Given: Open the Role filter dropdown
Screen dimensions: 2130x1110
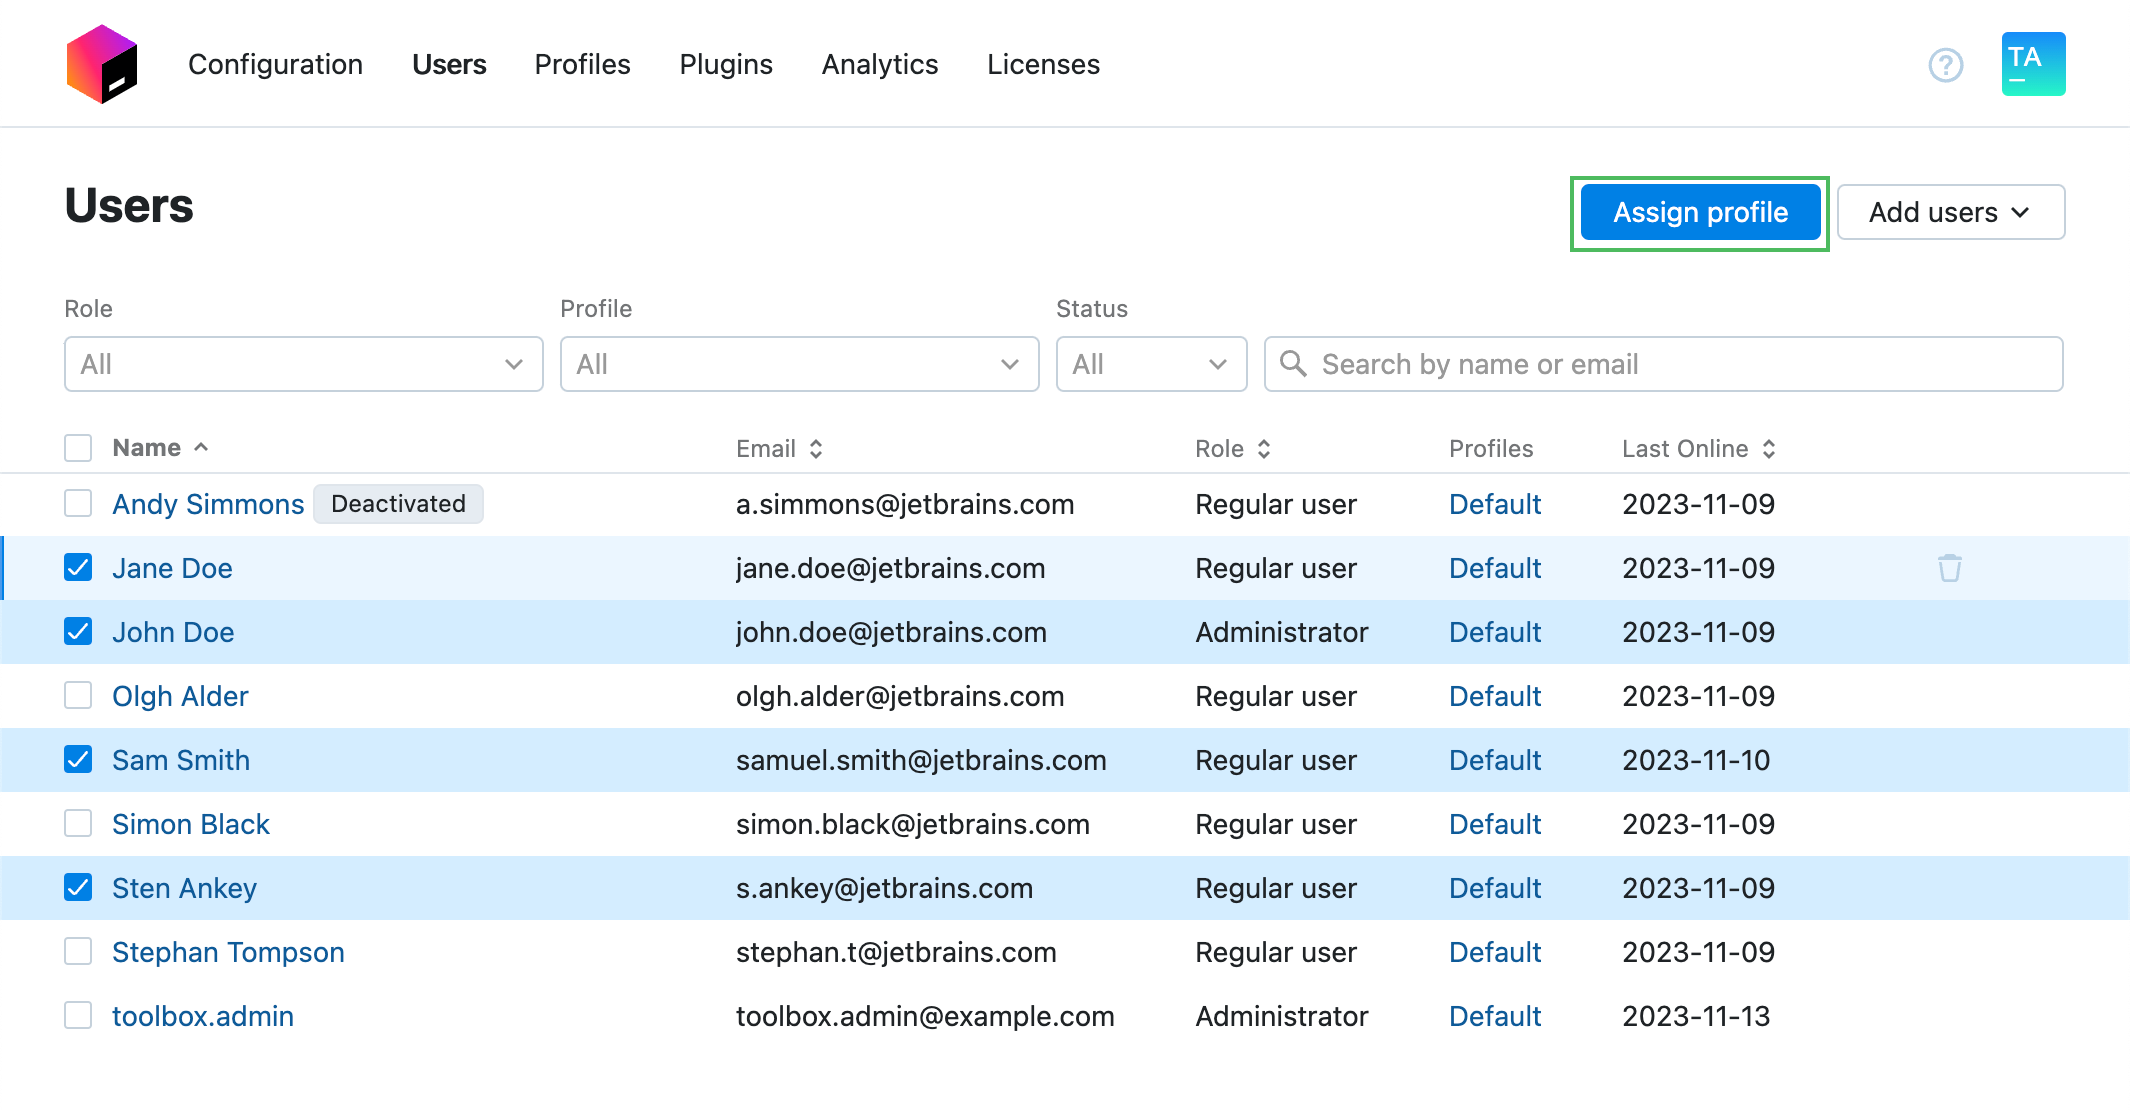Looking at the screenshot, I should pos(303,364).
